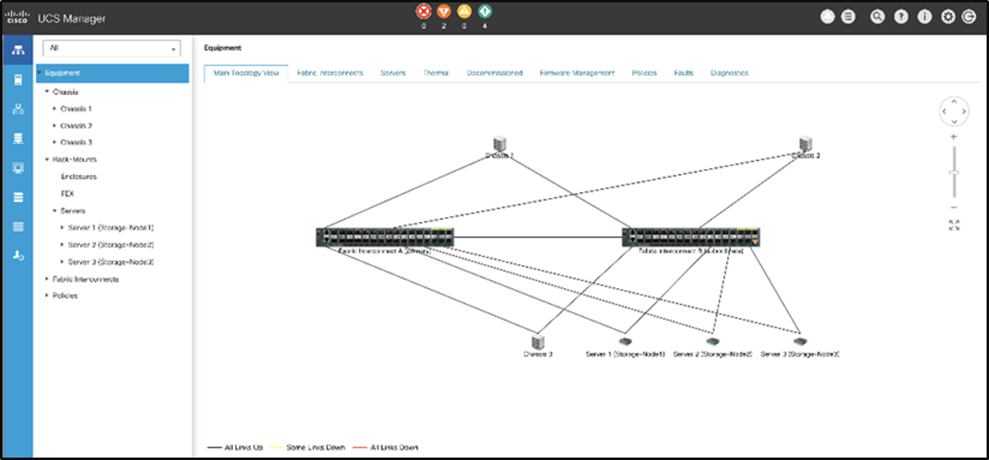This screenshot has height=460, width=989.
Task: Click the Cisco logo
Action: [18, 18]
